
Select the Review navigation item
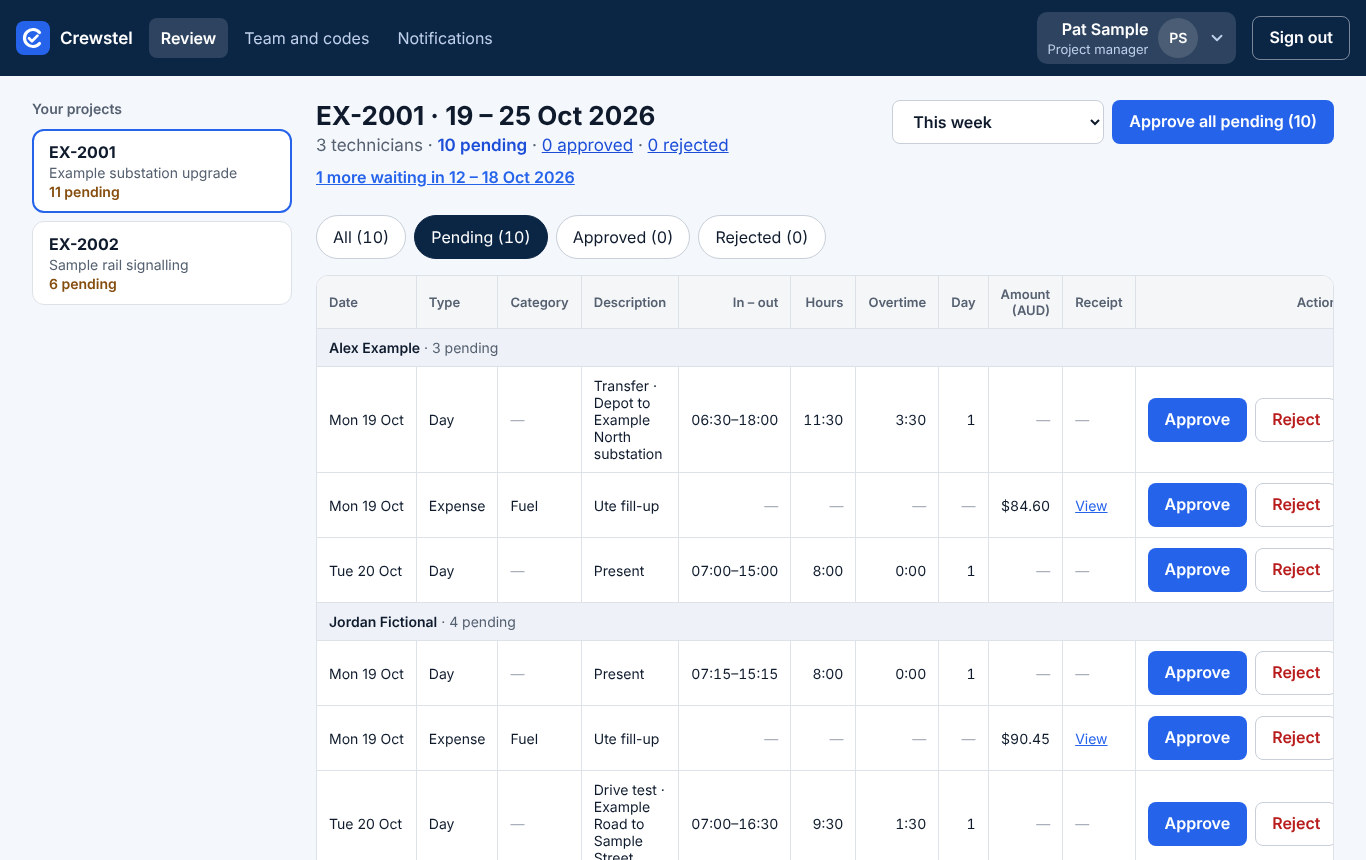[188, 38]
